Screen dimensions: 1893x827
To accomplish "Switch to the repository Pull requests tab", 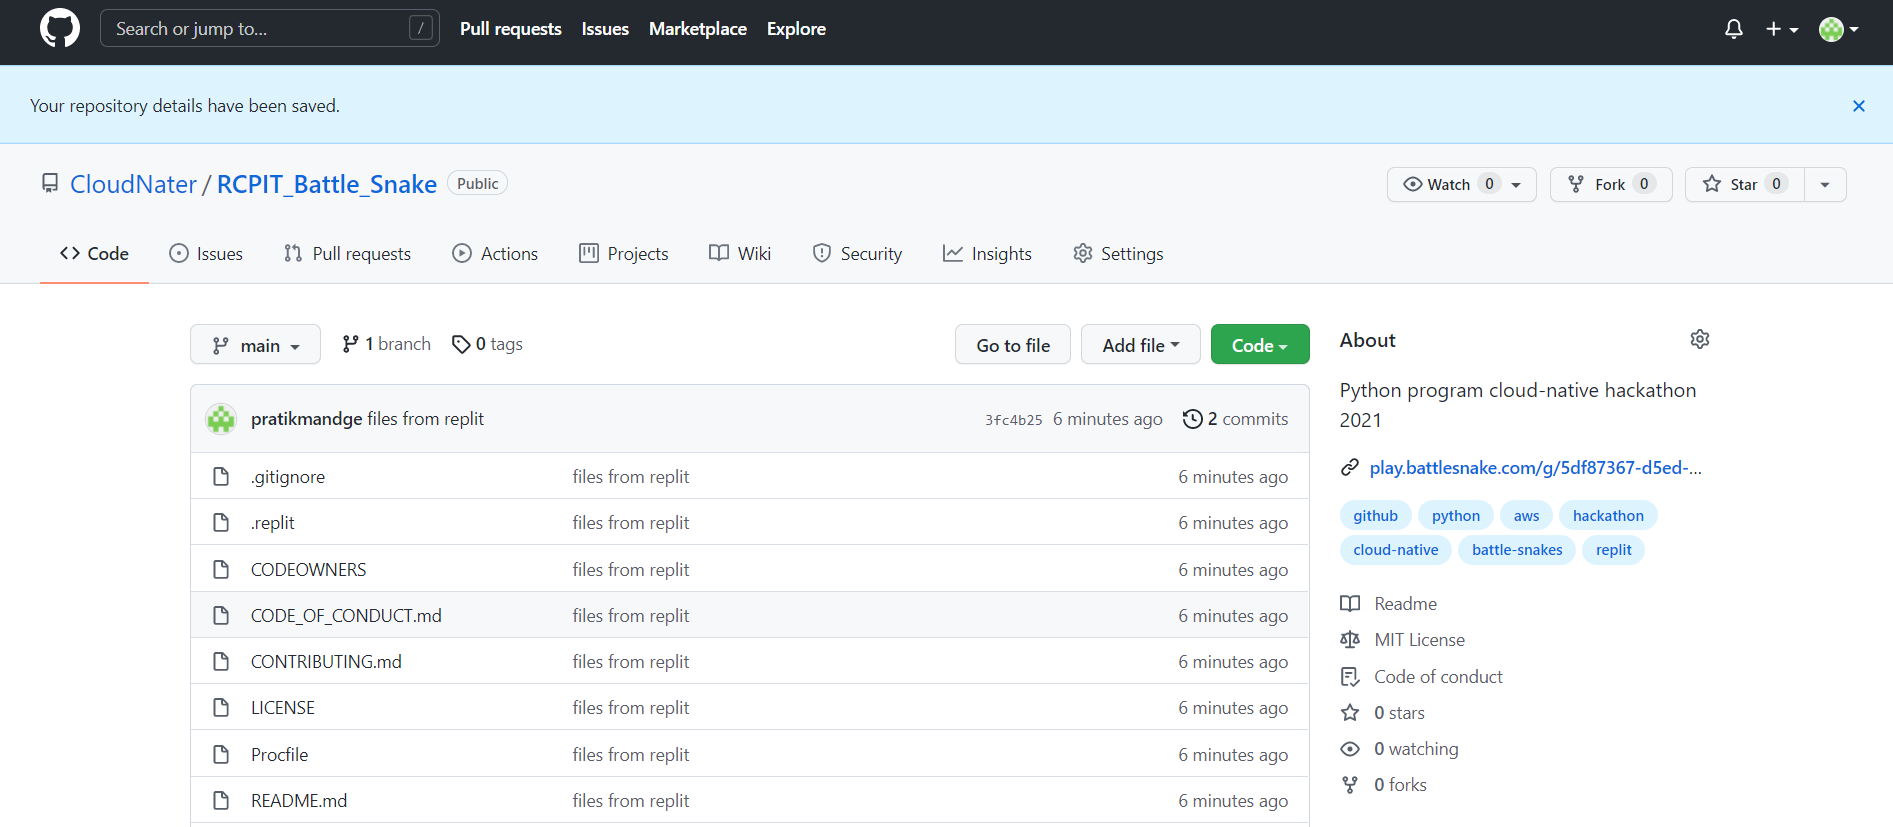I will tap(347, 254).
